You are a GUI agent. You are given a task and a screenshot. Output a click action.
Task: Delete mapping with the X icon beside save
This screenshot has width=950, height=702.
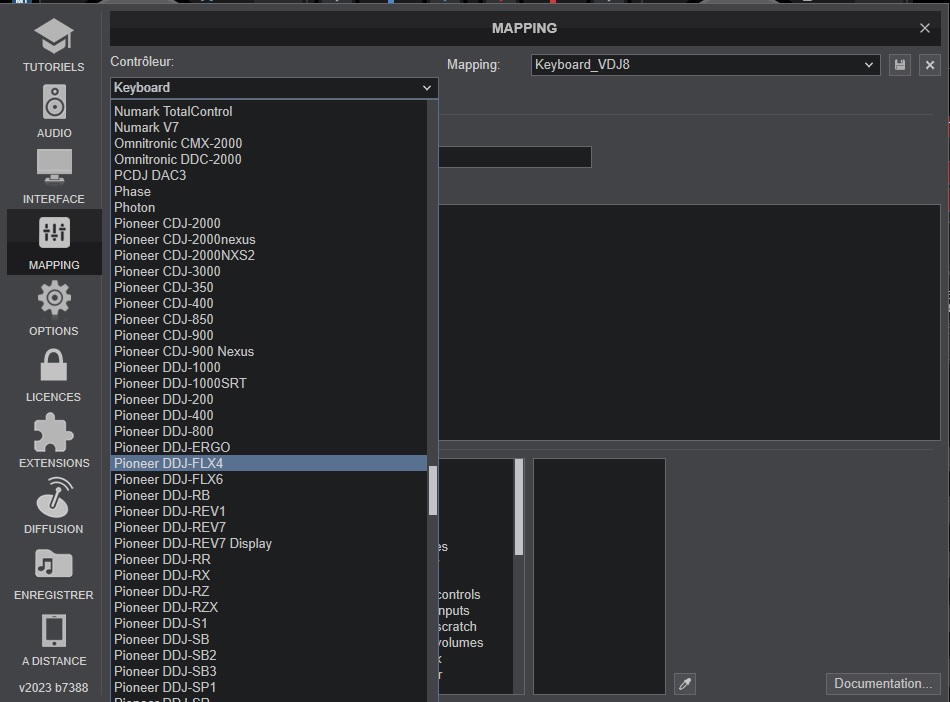[929, 65]
